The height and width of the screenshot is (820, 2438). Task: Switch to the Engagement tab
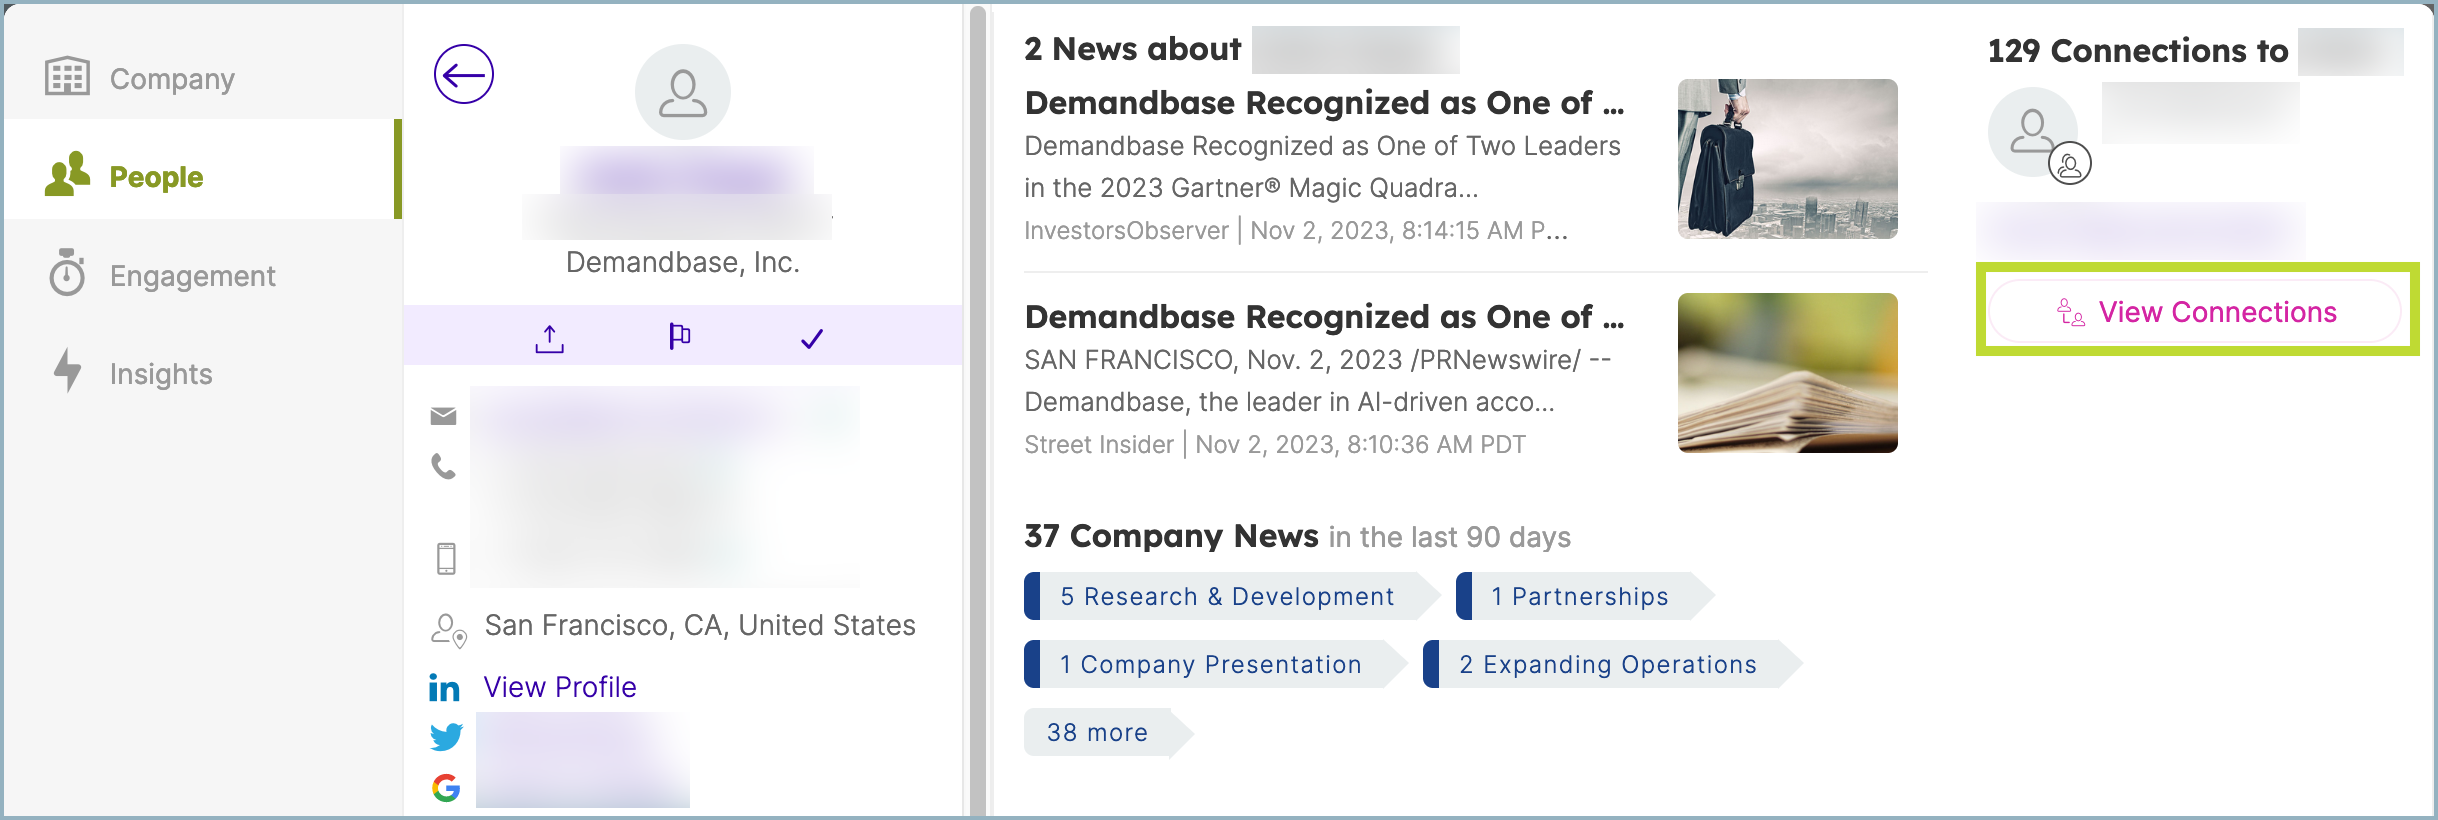[x=192, y=276]
